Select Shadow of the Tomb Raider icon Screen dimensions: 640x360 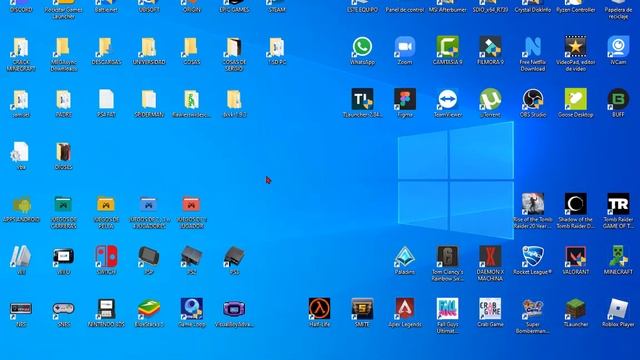coord(576,204)
